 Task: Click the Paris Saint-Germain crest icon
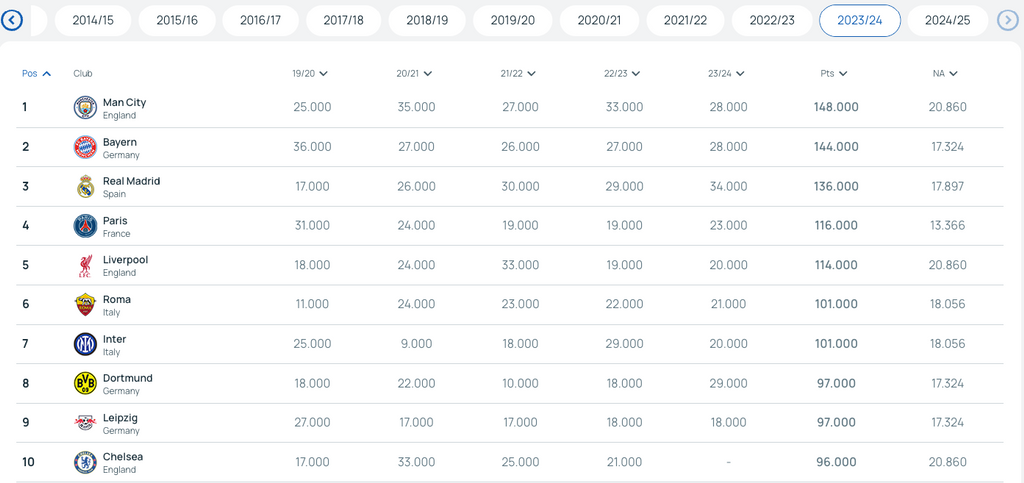click(85, 226)
